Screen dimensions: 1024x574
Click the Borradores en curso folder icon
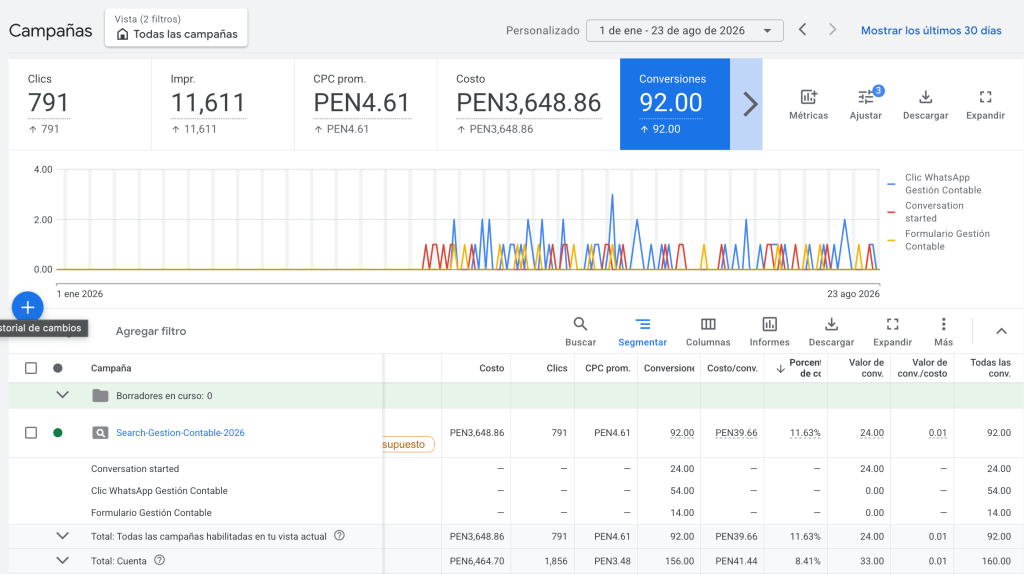click(100, 396)
